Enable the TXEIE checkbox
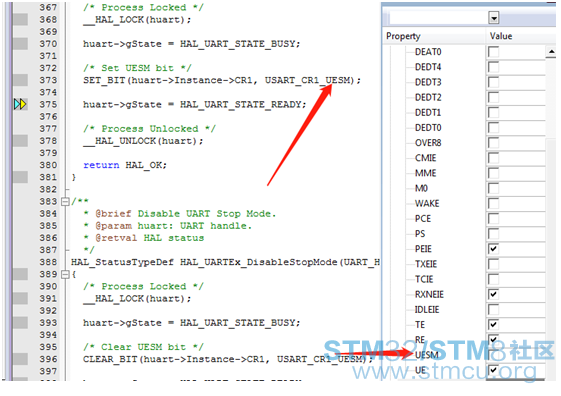561x396 pixels. pos(493,264)
